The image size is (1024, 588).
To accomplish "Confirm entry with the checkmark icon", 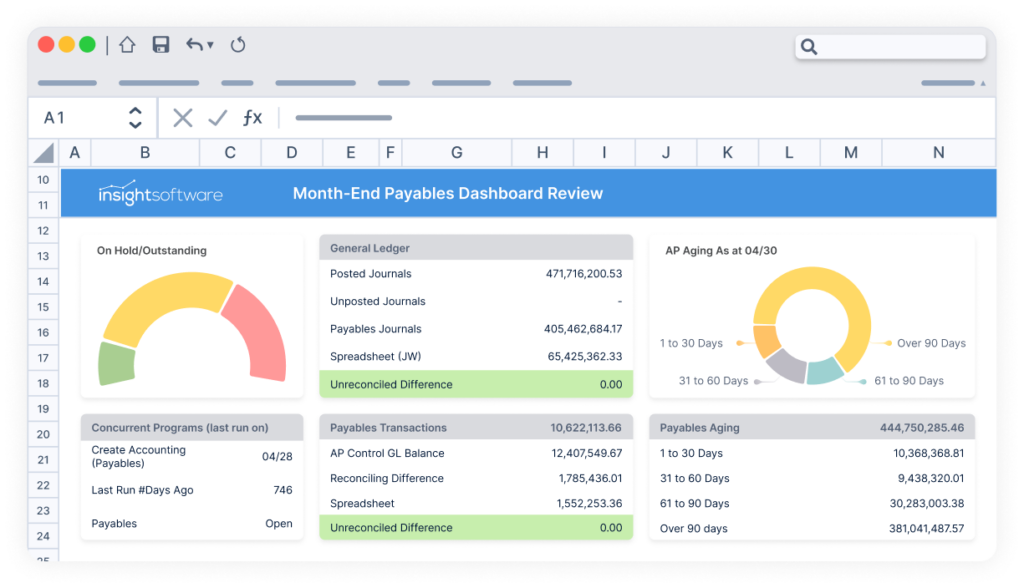I will click(217, 117).
